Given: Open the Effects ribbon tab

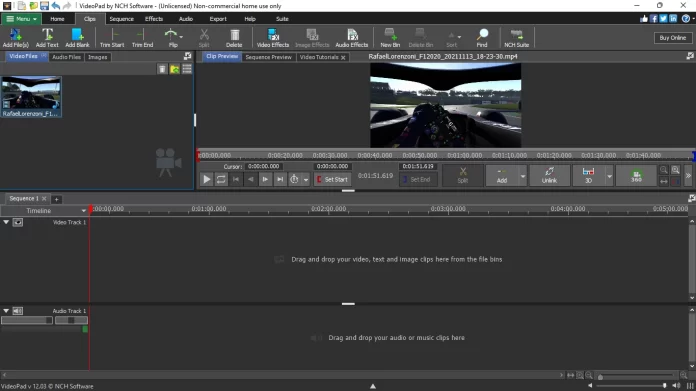Looking at the screenshot, I should coord(154,19).
